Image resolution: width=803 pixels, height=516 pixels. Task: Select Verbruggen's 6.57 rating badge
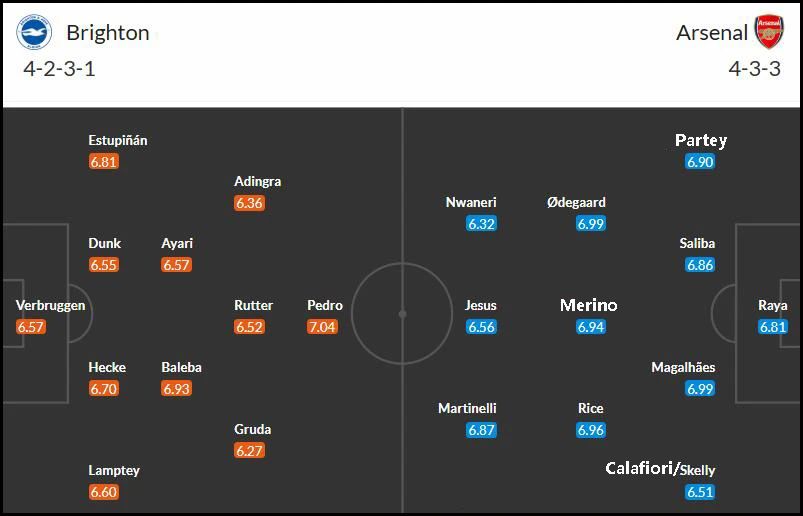pyautogui.click(x=31, y=327)
